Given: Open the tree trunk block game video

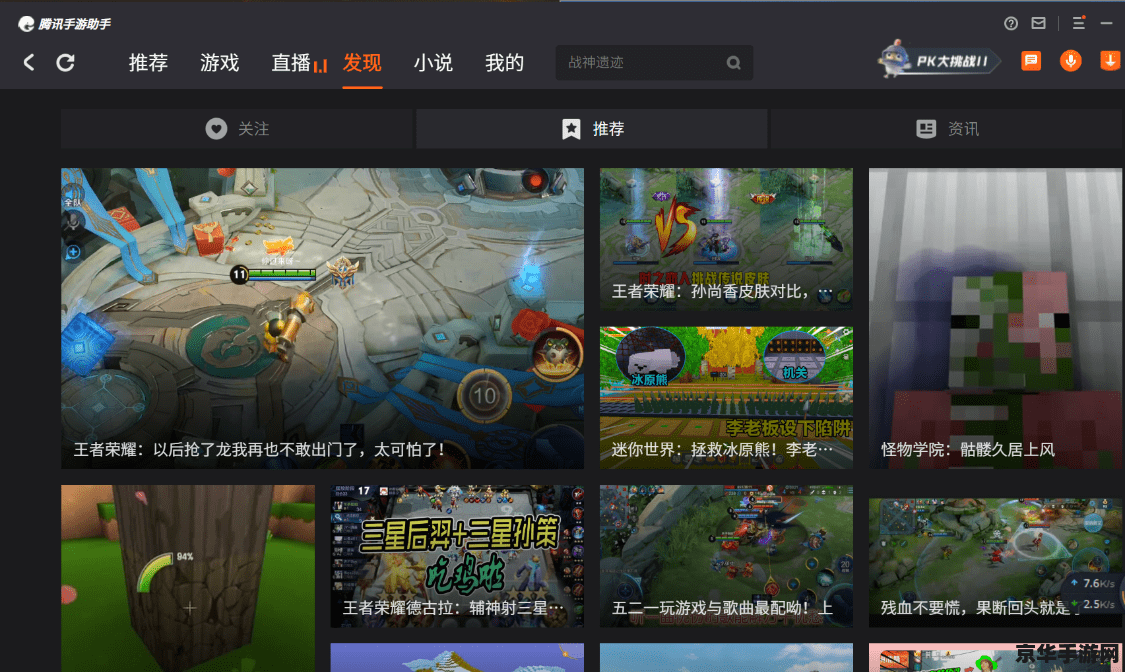Looking at the screenshot, I should [x=188, y=578].
